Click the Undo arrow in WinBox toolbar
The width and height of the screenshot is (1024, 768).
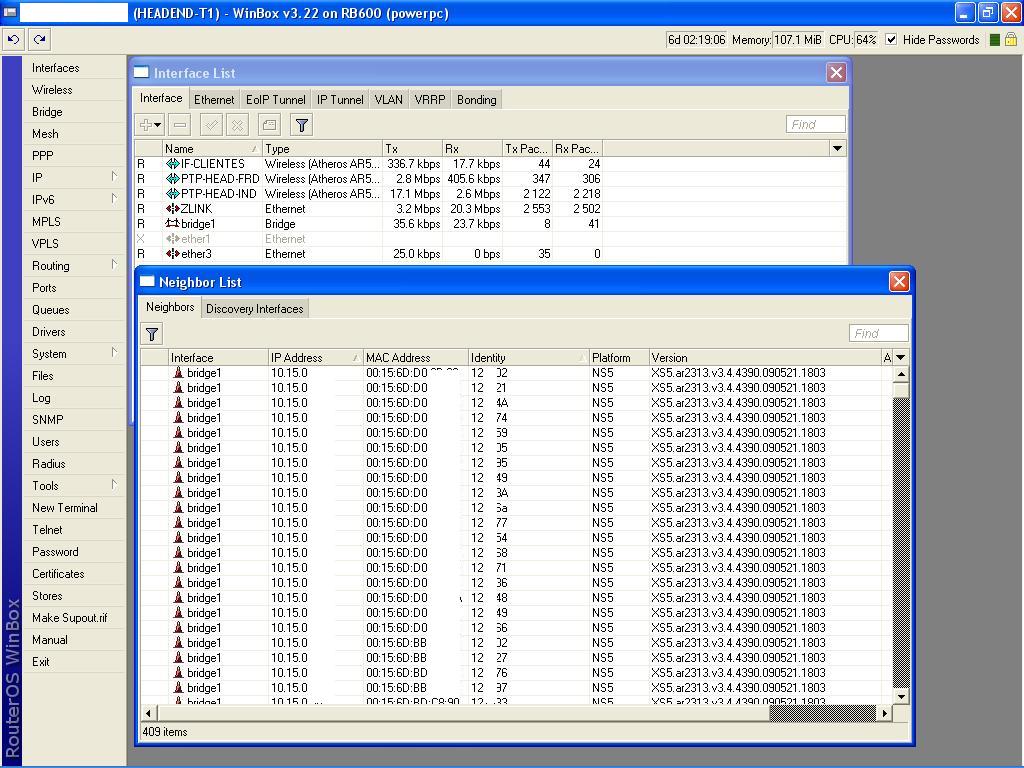tap(14, 40)
